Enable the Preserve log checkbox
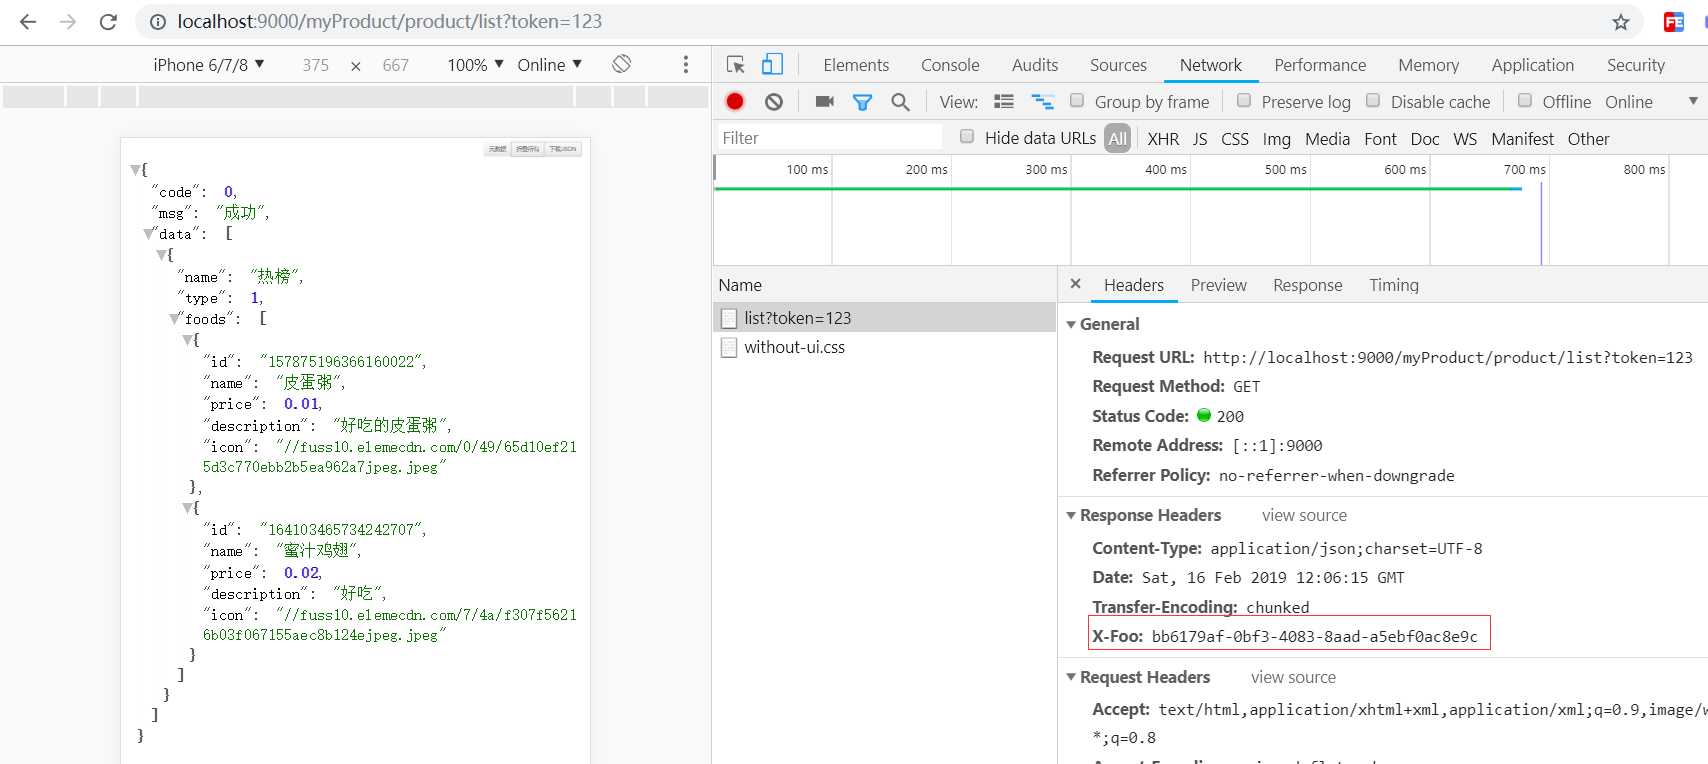Image resolution: width=1708 pixels, height=764 pixels. [1244, 100]
